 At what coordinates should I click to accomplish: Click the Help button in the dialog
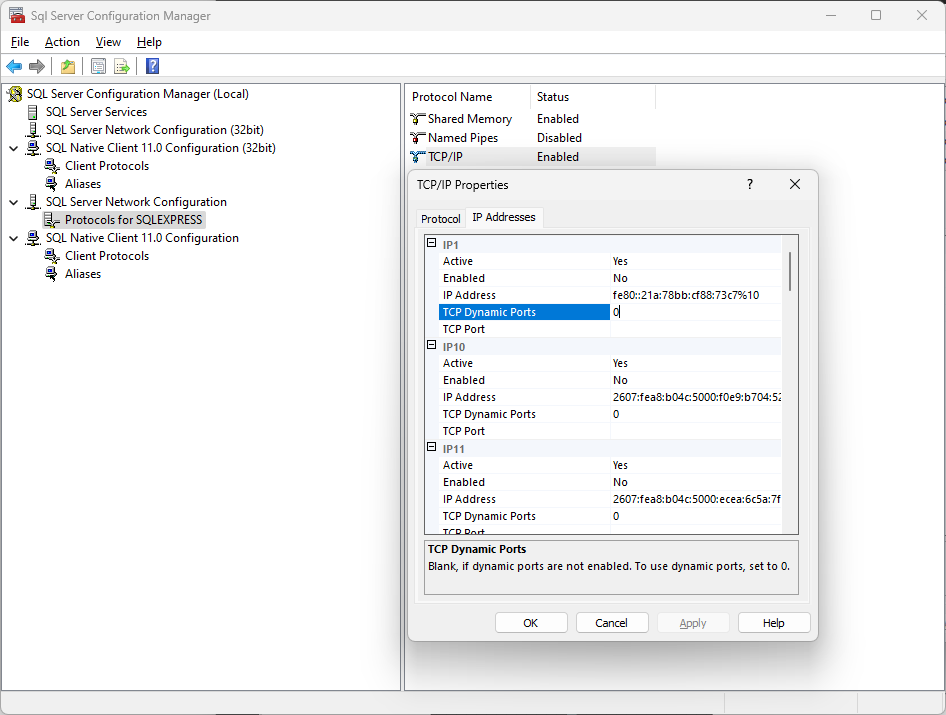click(x=773, y=623)
